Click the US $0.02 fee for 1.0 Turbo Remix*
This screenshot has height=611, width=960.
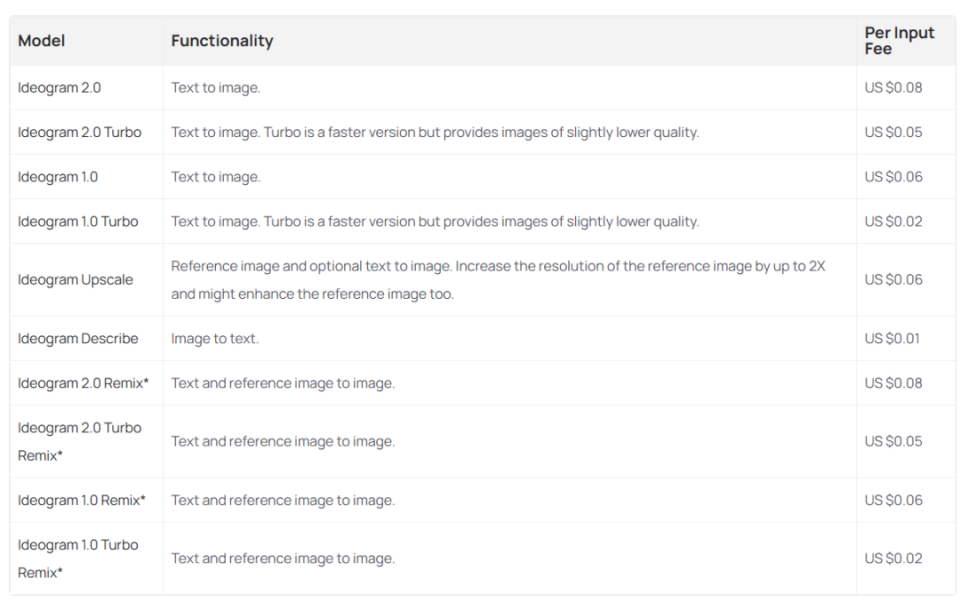(x=893, y=558)
